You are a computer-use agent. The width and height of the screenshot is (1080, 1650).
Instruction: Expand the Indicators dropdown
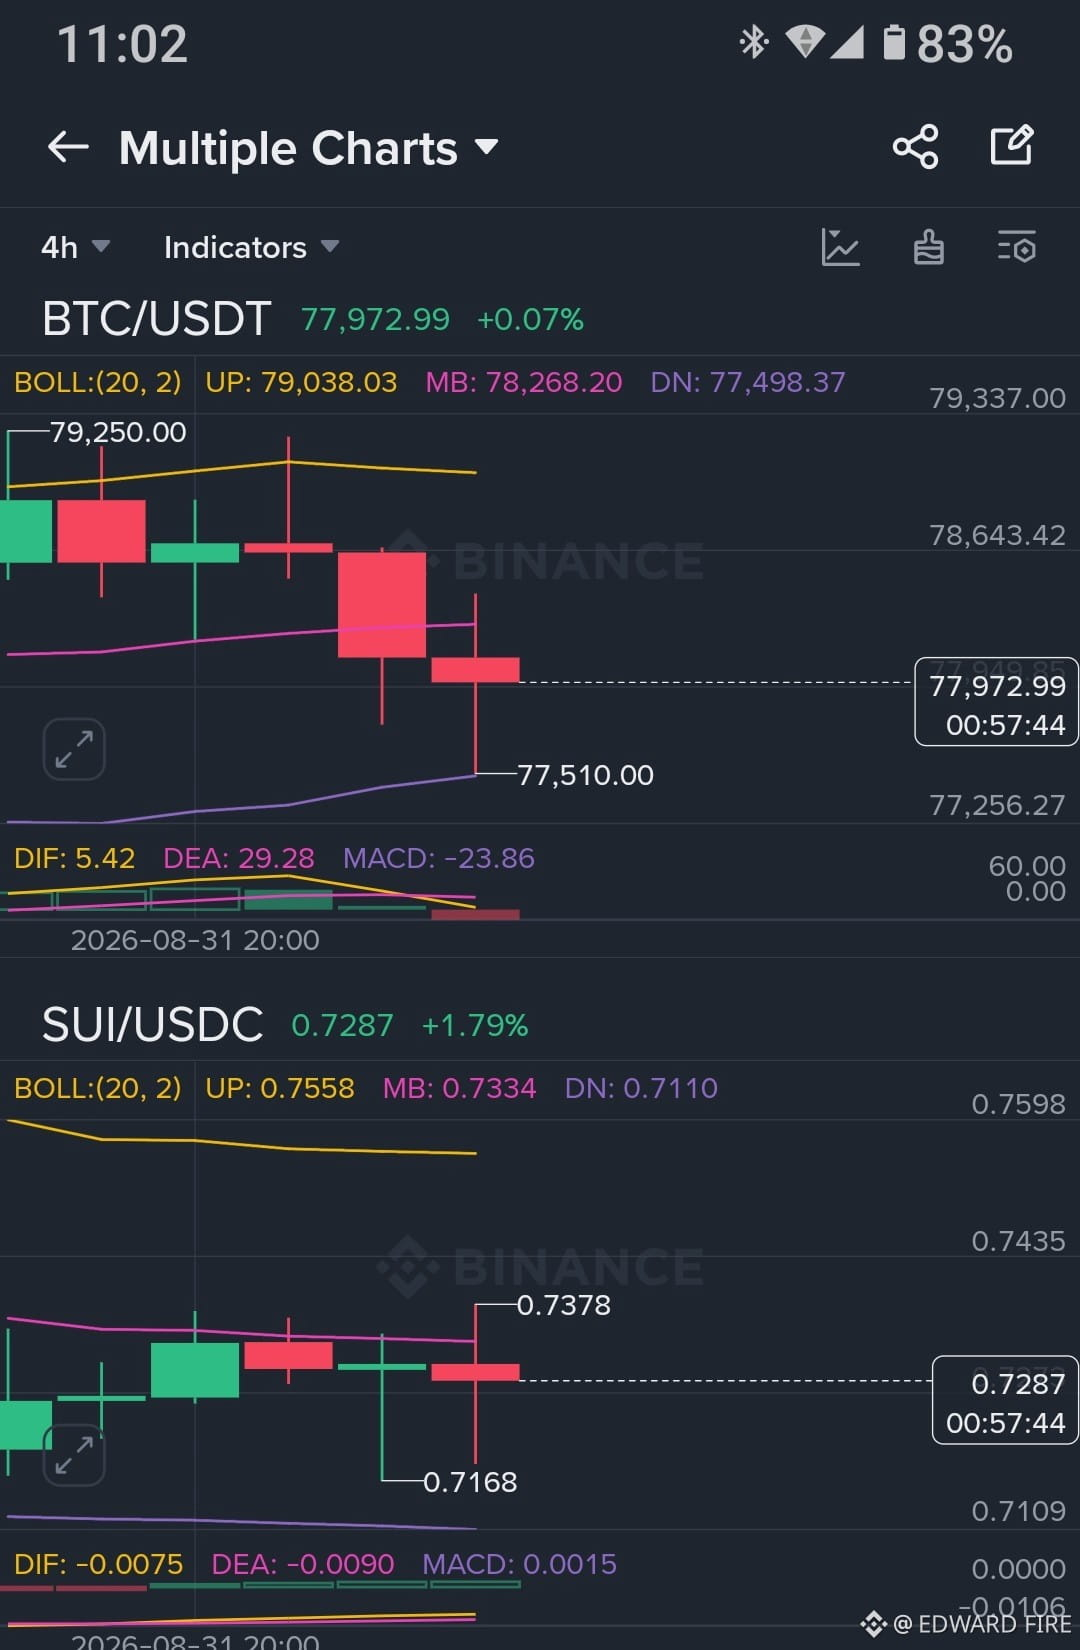(251, 247)
